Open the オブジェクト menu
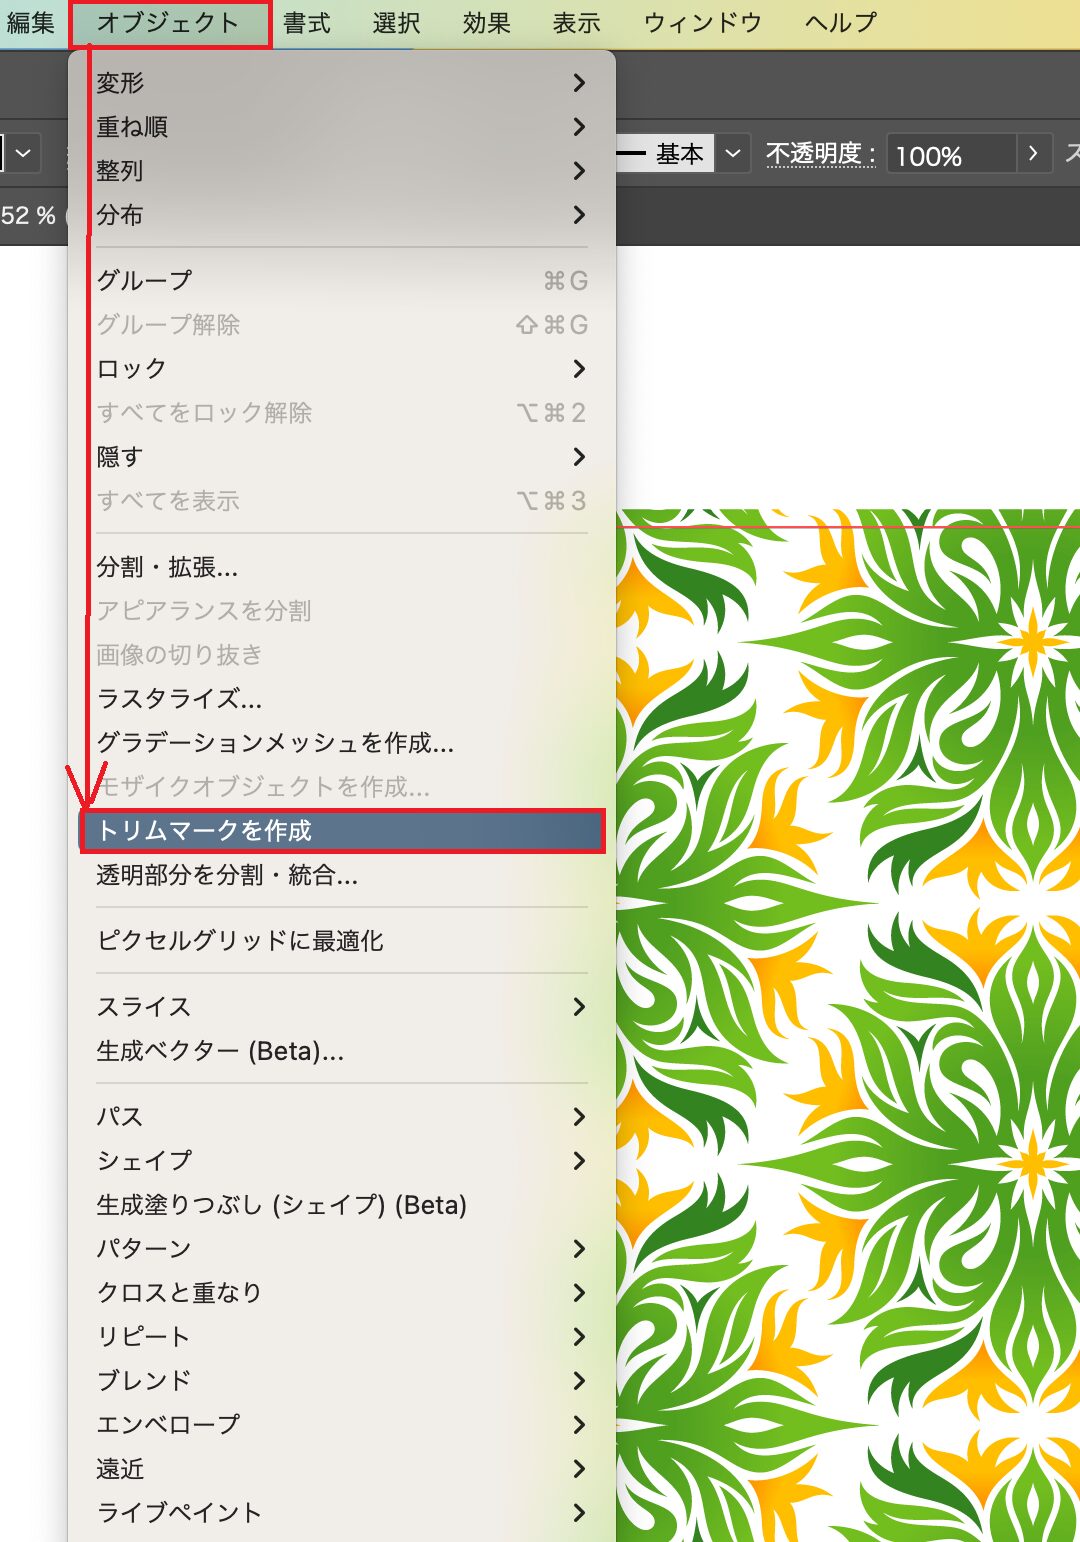The height and width of the screenshot is (1542, 1080). 169,23
